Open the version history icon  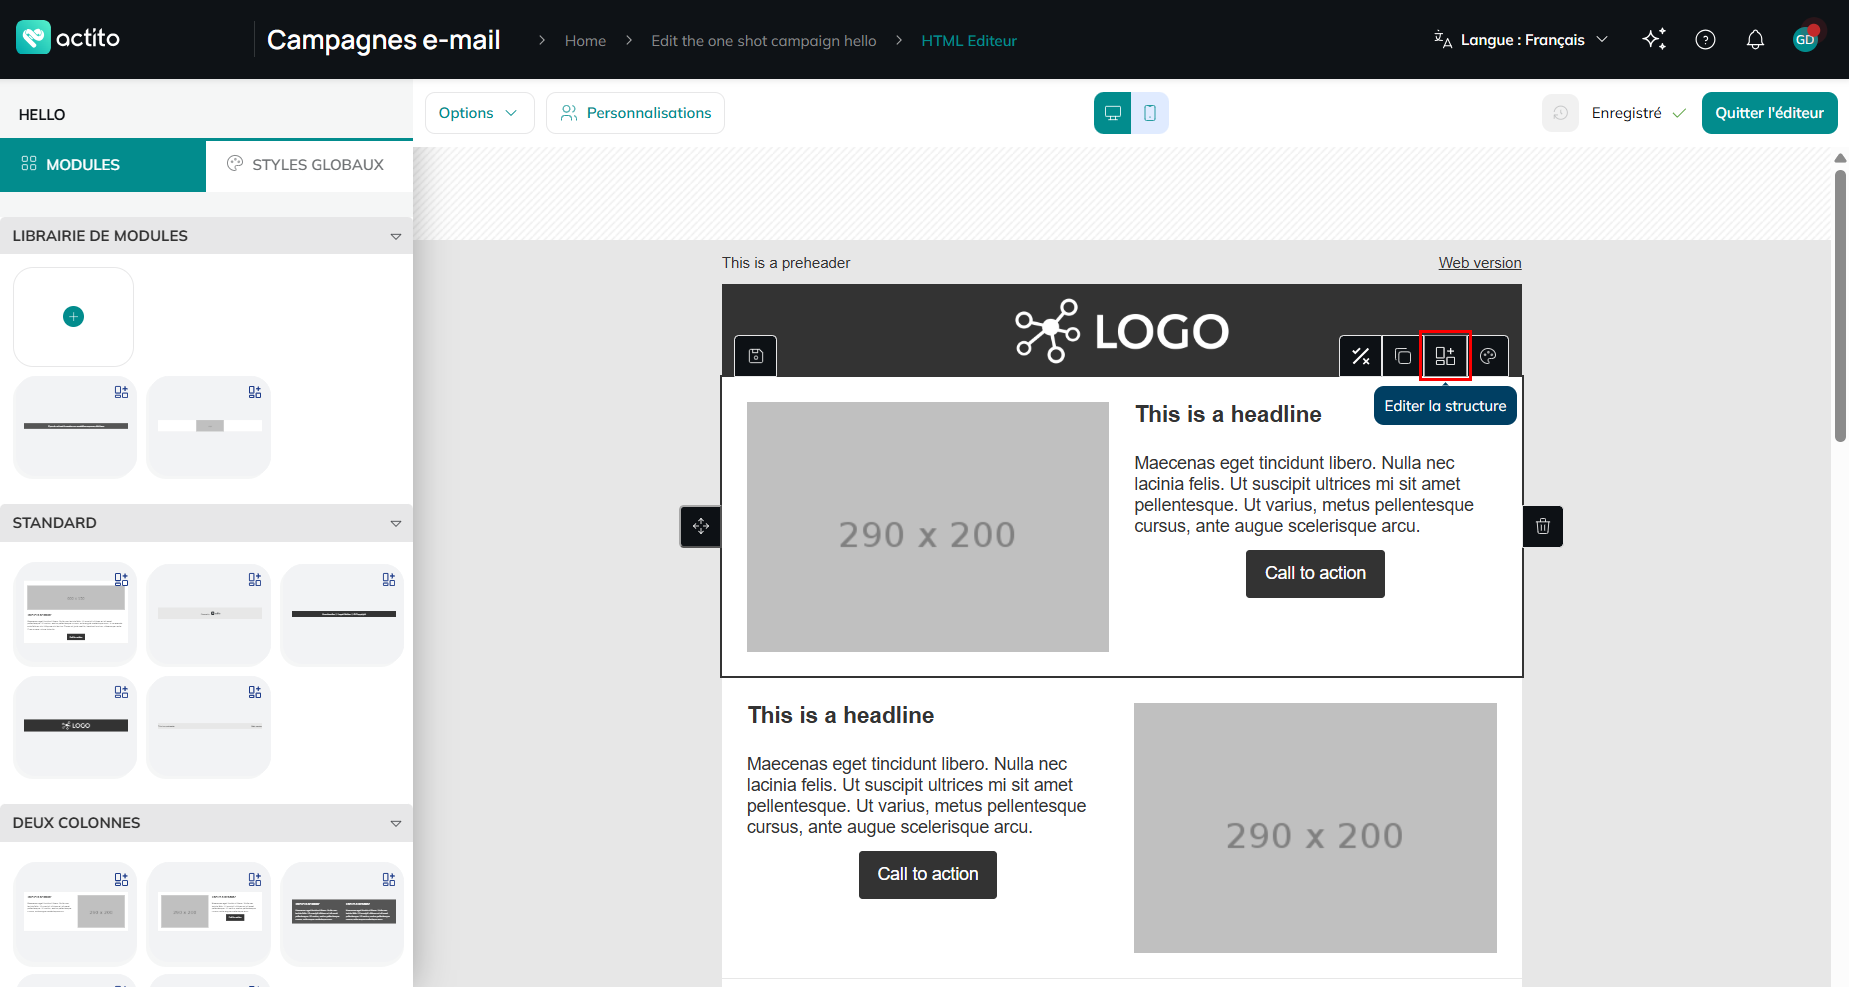[1560, 113]
